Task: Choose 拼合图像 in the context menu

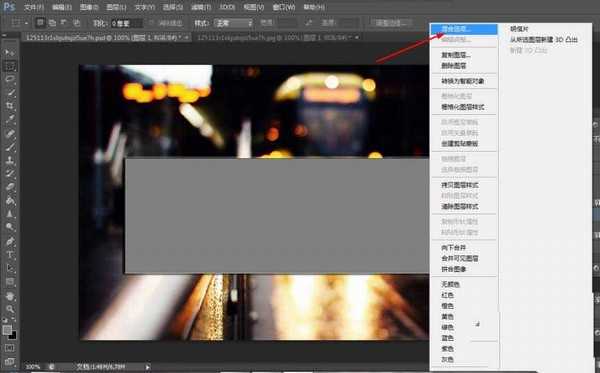Action: [x=464, y=269]
